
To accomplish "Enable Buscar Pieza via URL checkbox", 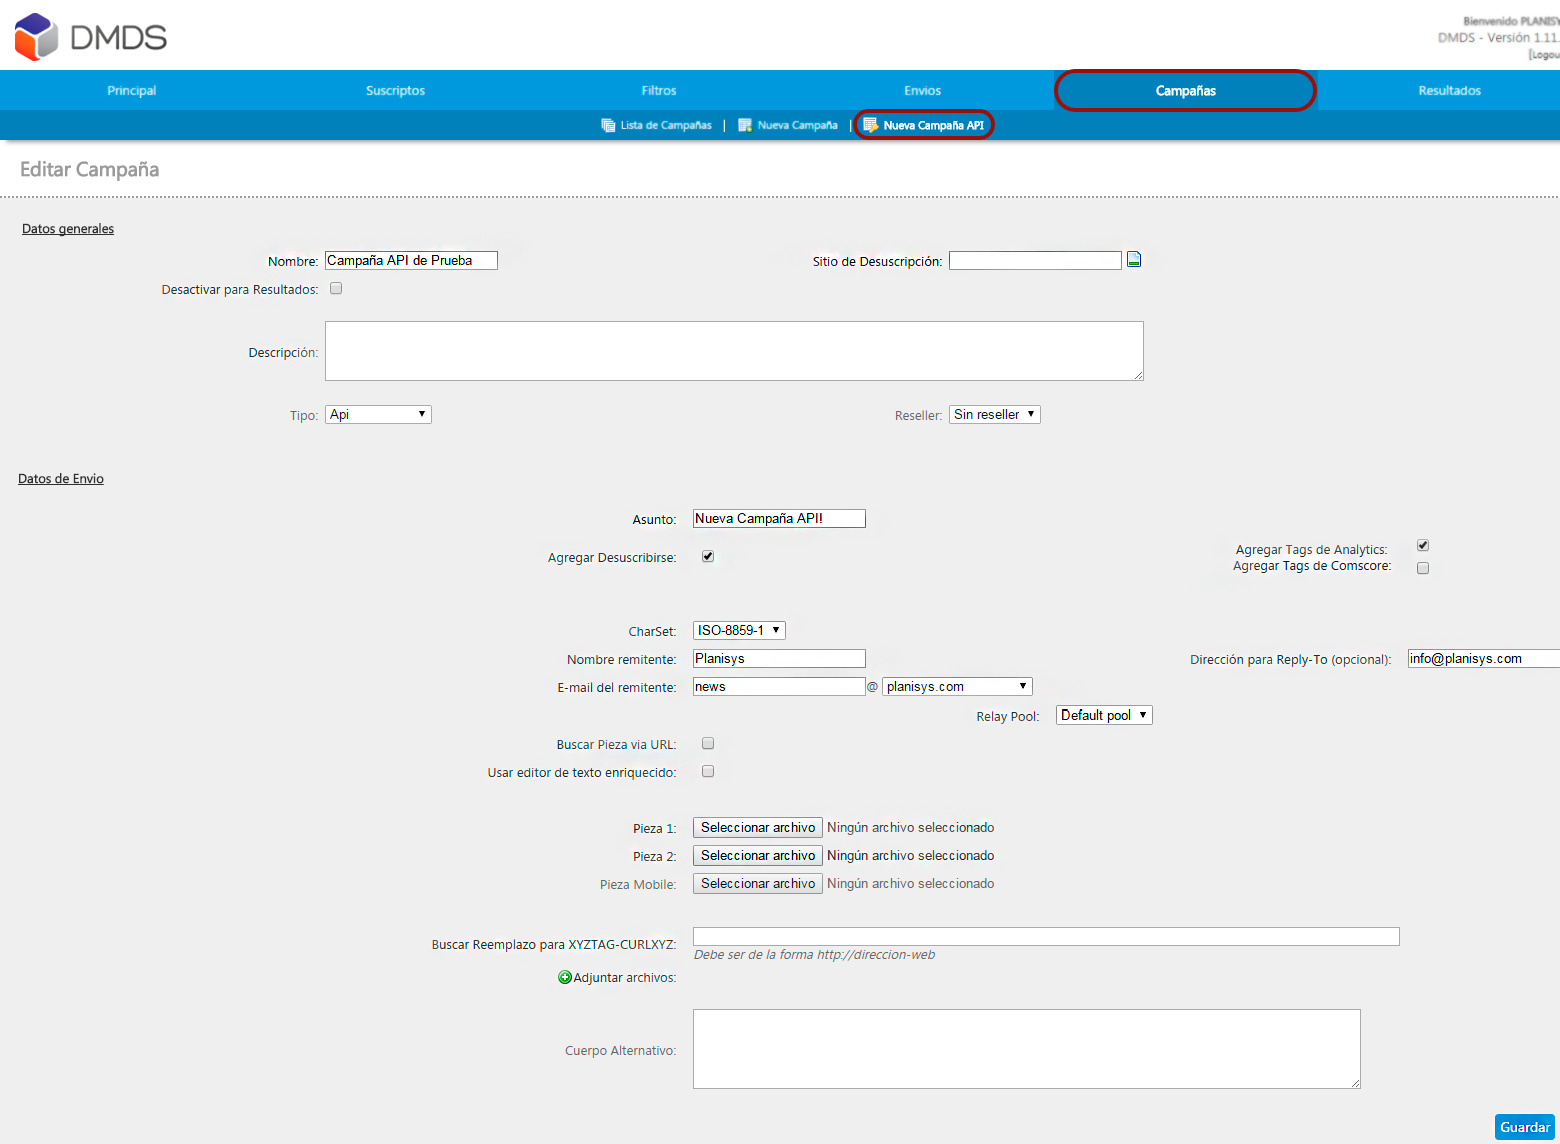I will click(x=708, y=743).
